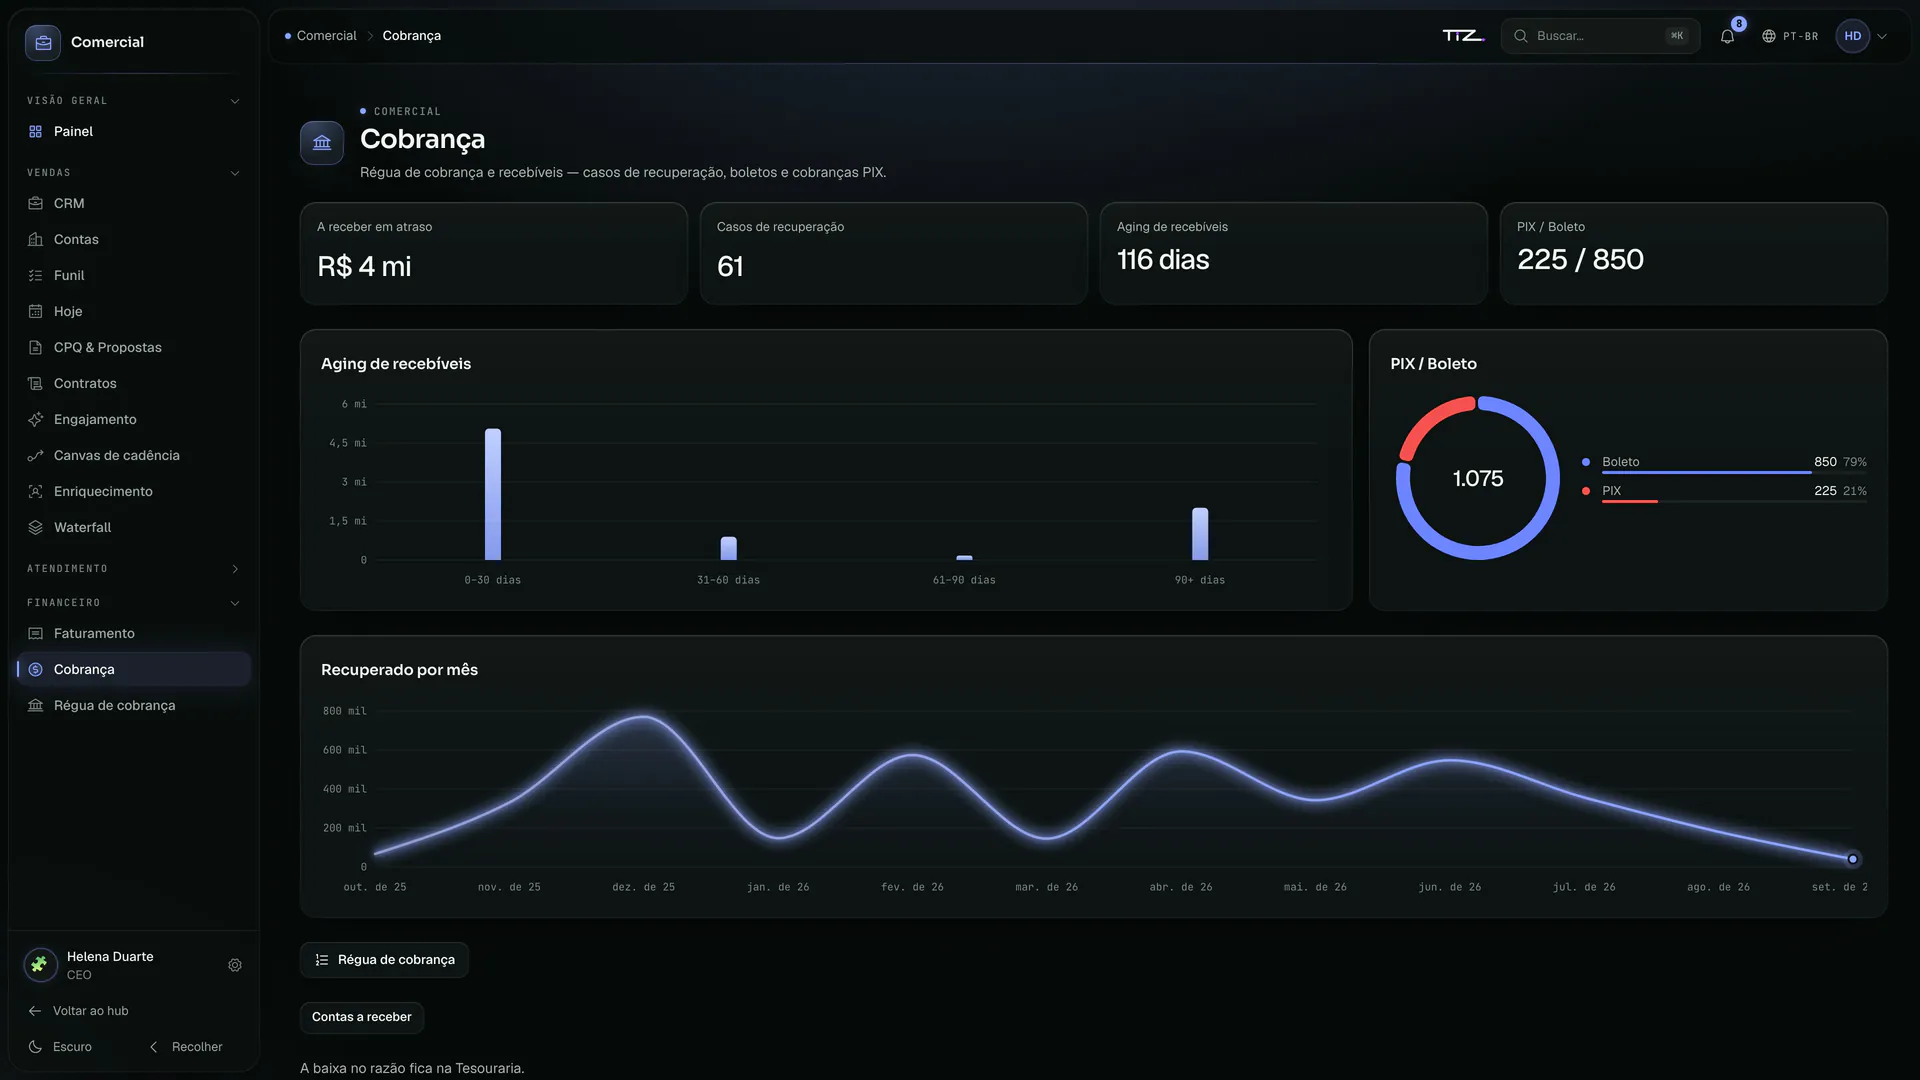1920x1080 pixels.
Task: Click the Painel grid icon in sidebar
Action: coord(36,131)
